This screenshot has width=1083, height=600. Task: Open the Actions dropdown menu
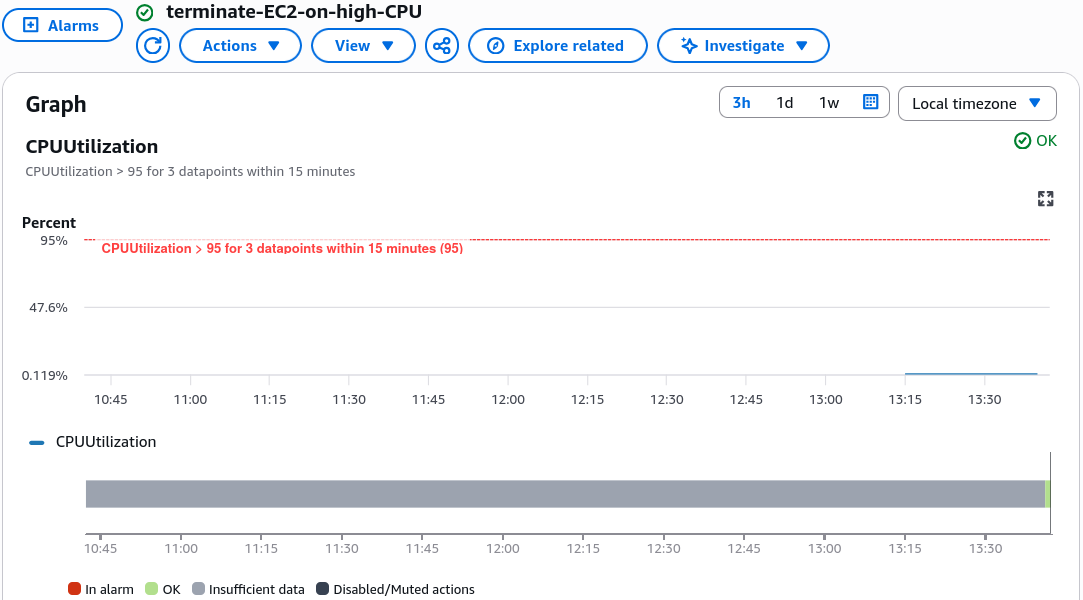[240, 46]
